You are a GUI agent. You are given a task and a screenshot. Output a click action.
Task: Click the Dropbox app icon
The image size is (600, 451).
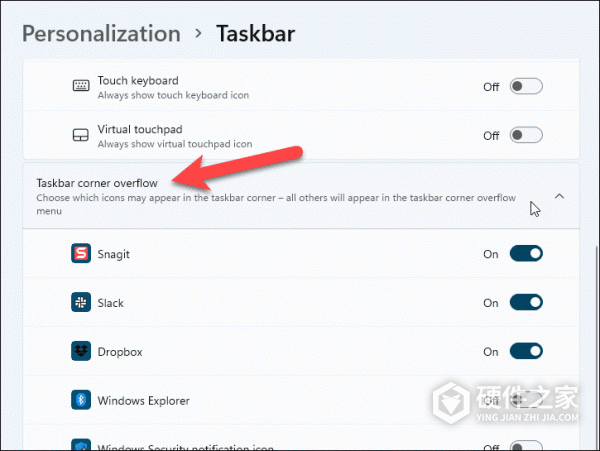click(81, 352)
